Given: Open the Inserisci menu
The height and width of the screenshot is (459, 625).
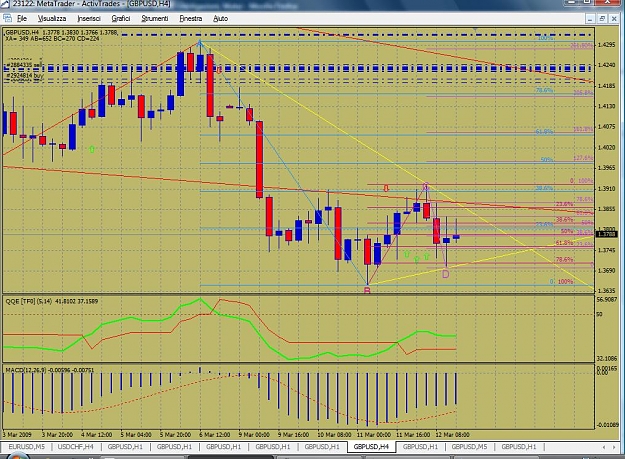Looking at the screenshot, I should [x=89, y=18].
